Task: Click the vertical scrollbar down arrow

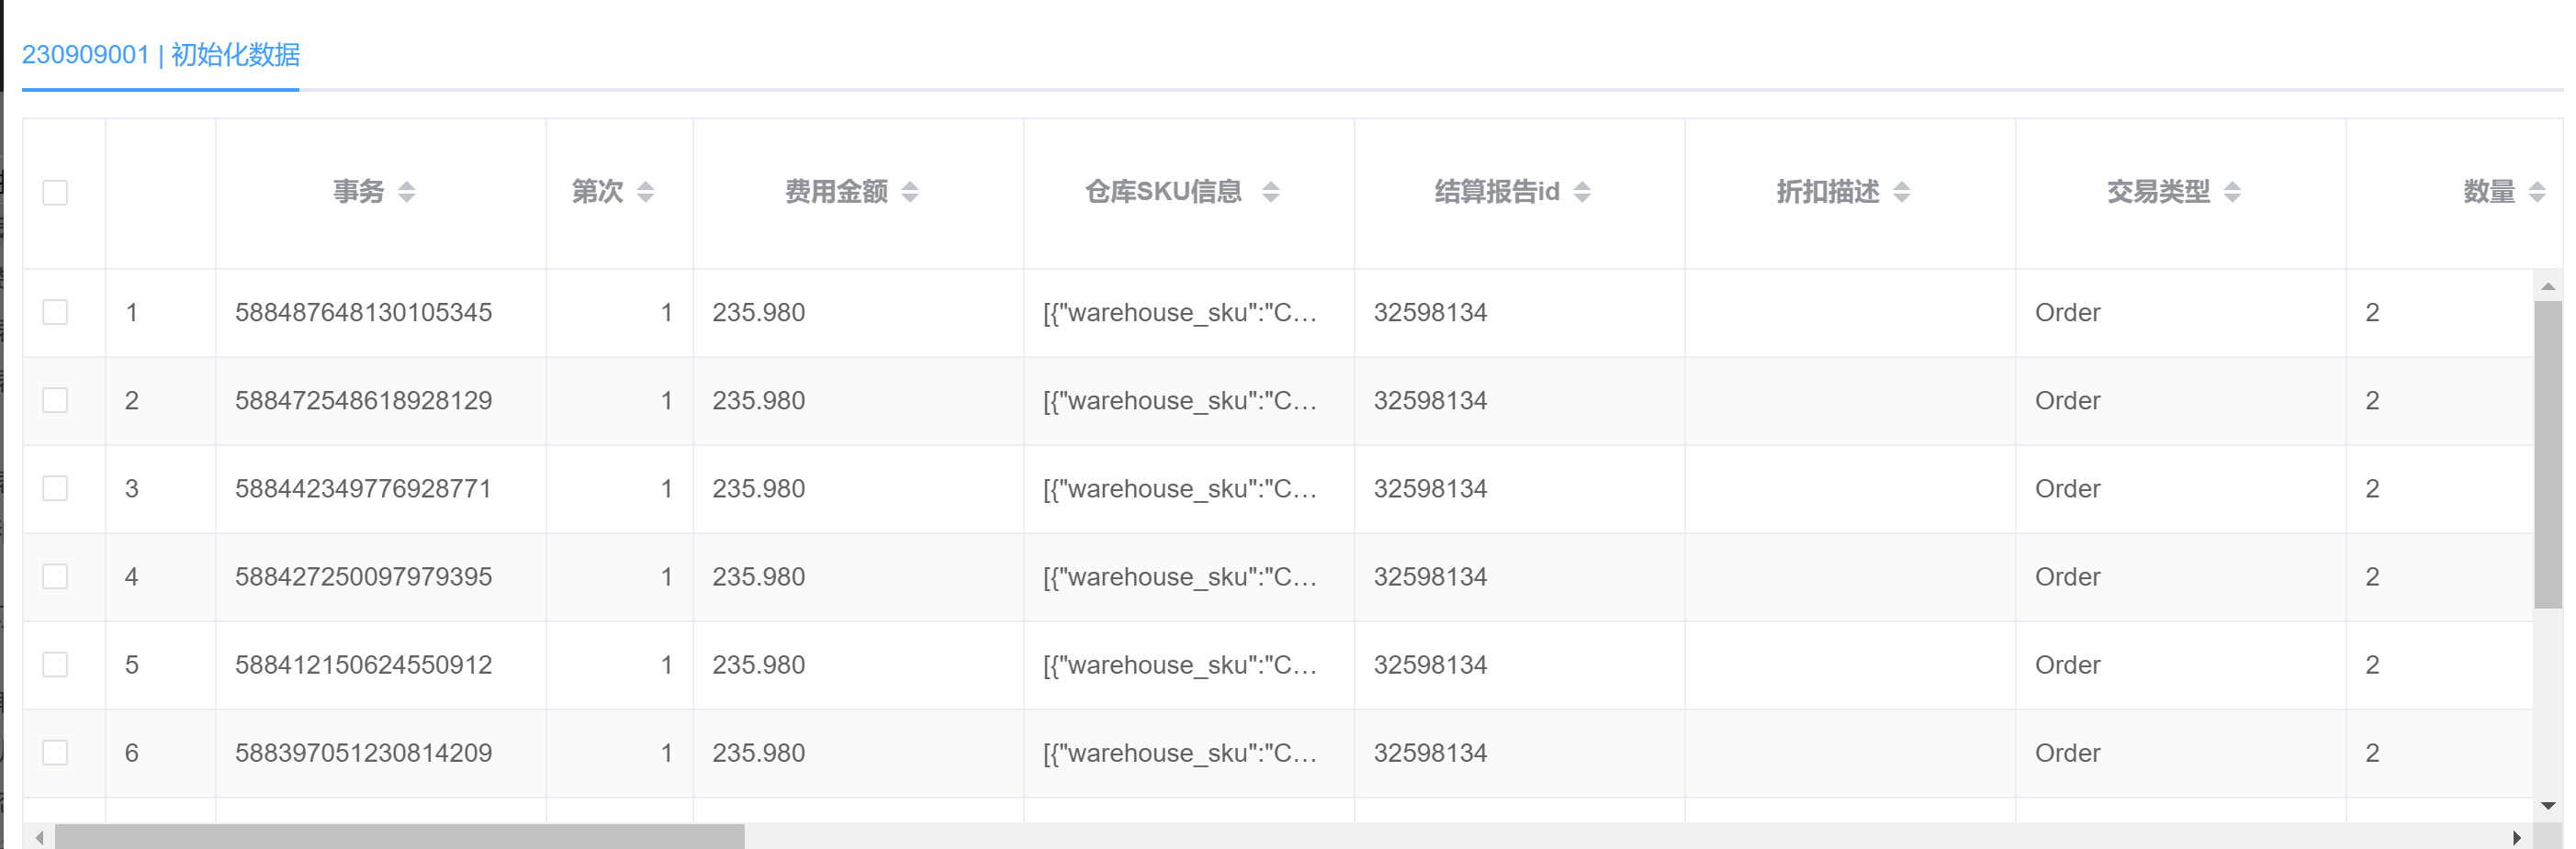Action: coord(2547,805)
